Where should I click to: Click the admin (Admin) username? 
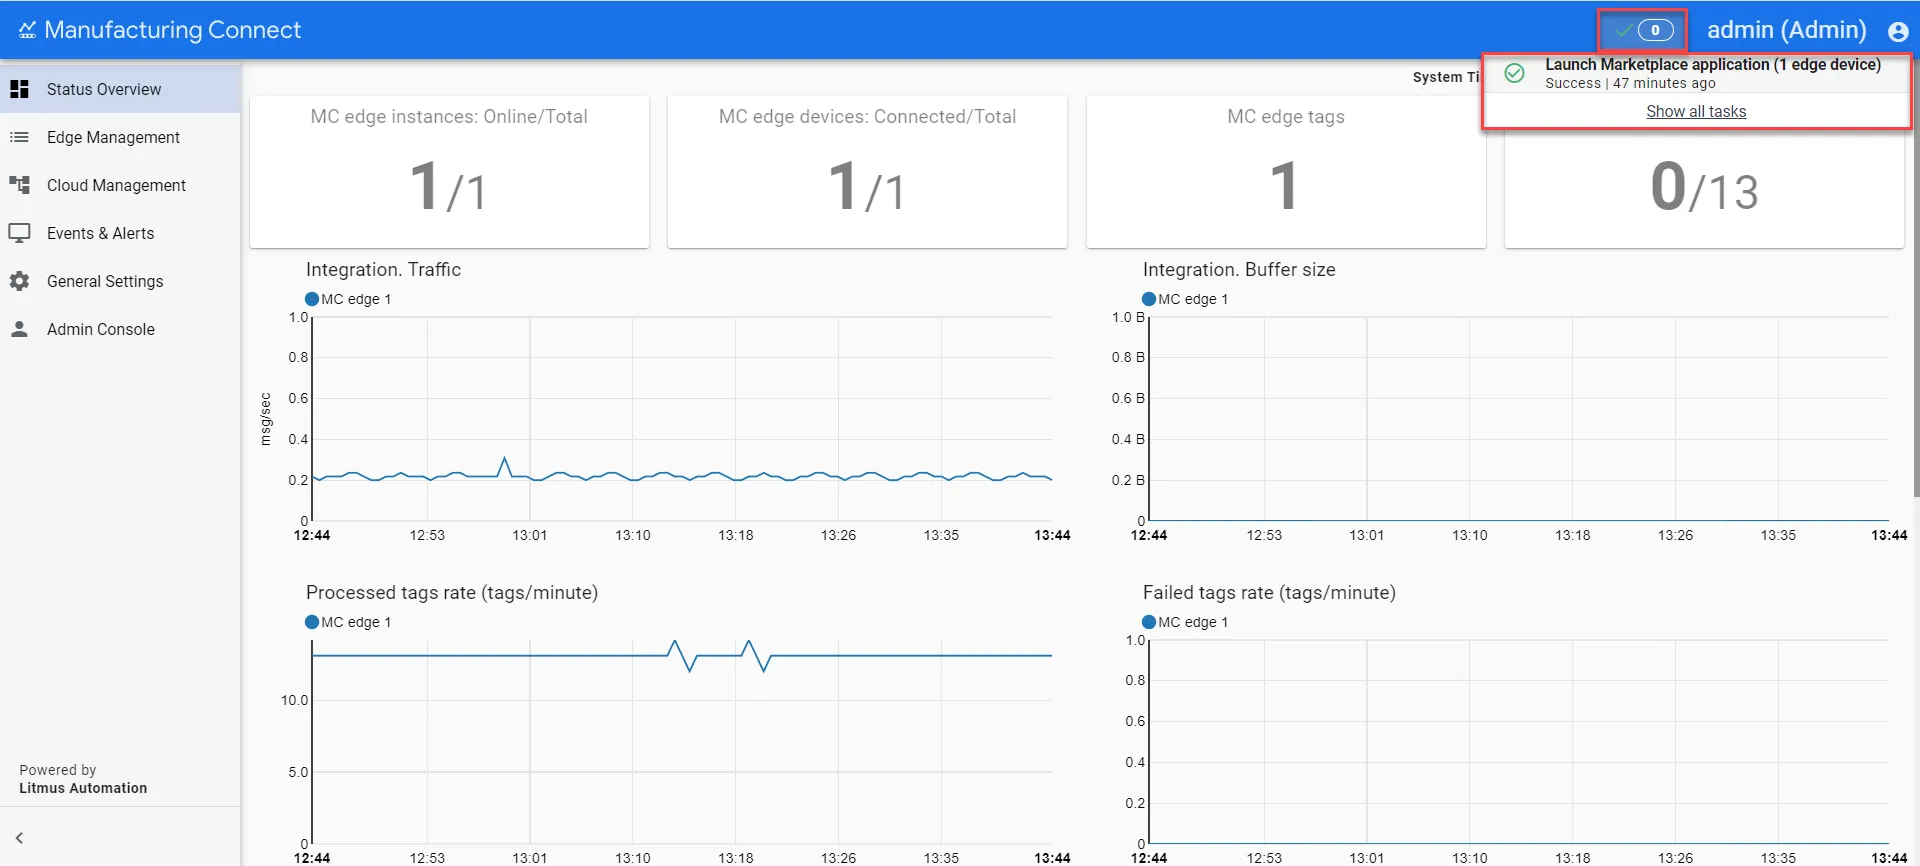(1786, 30)
